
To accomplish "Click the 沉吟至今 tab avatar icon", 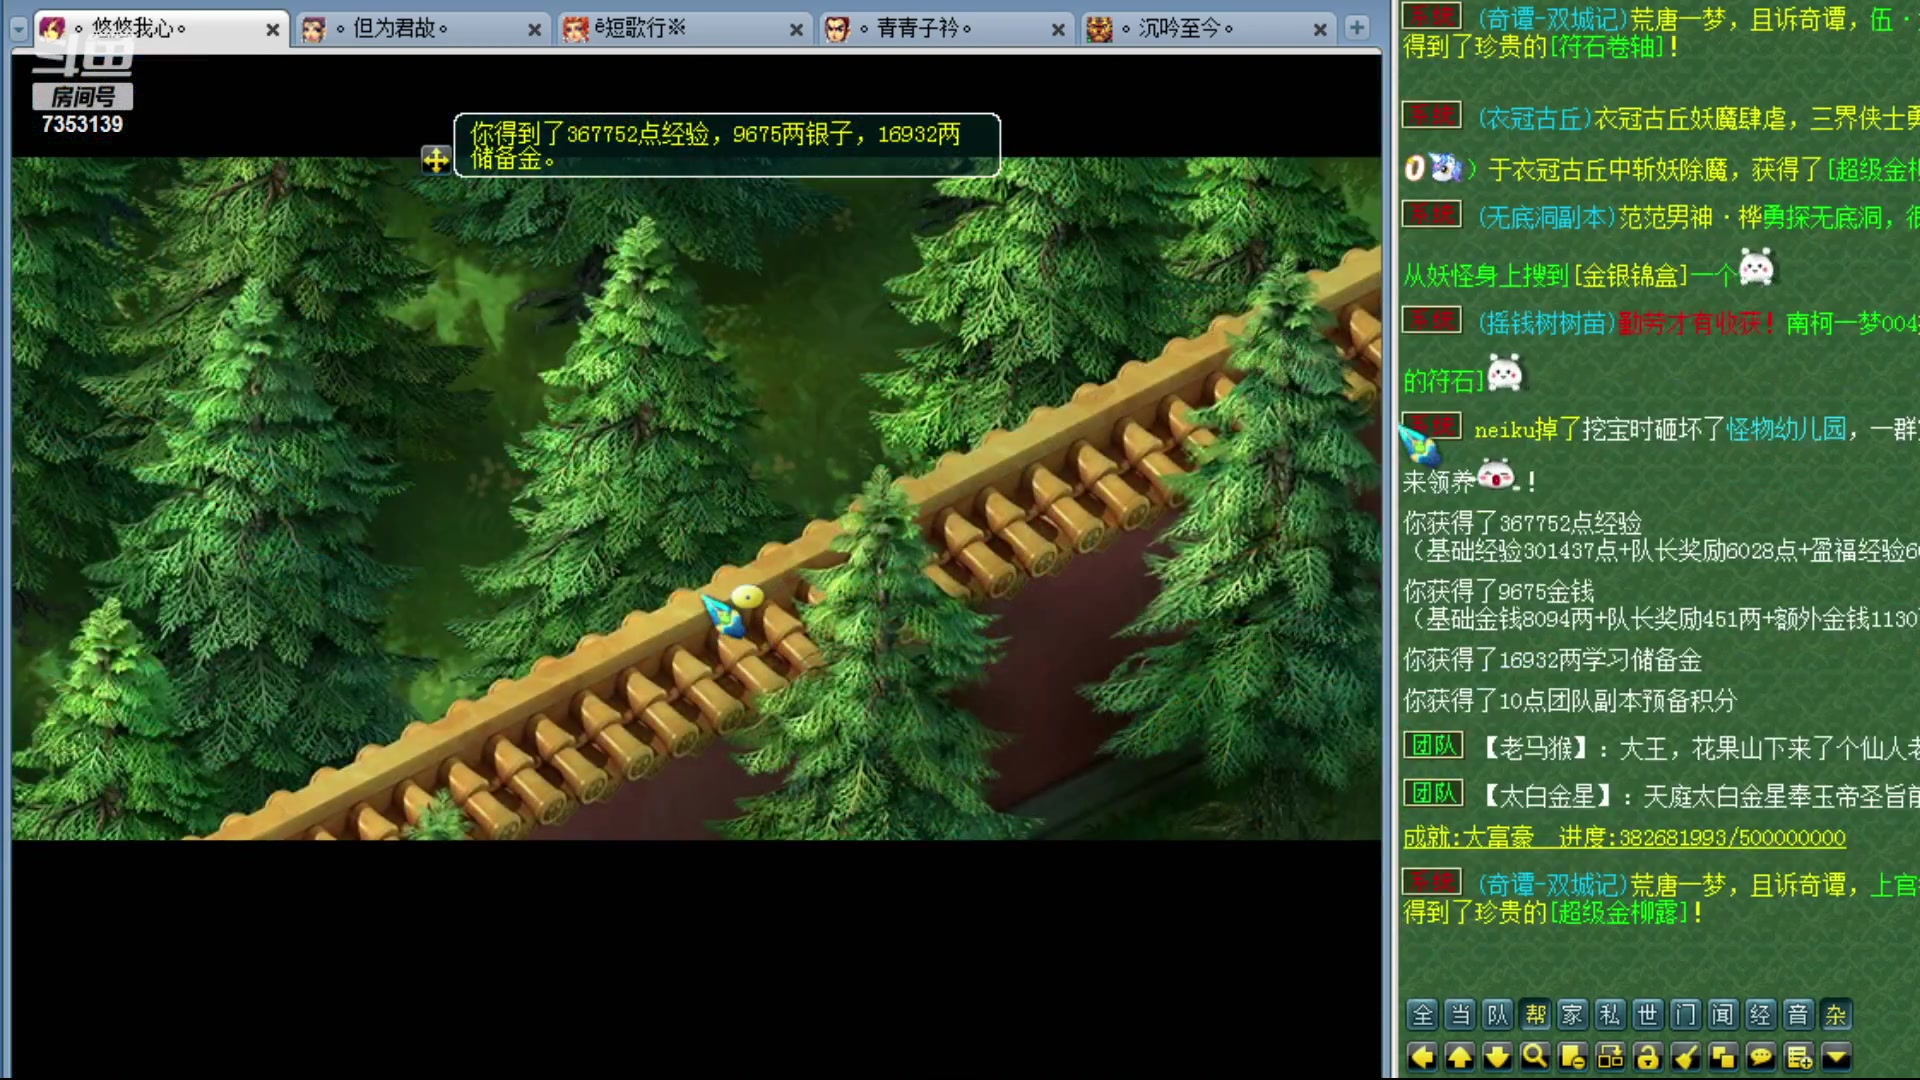I will pos(1100,29).
